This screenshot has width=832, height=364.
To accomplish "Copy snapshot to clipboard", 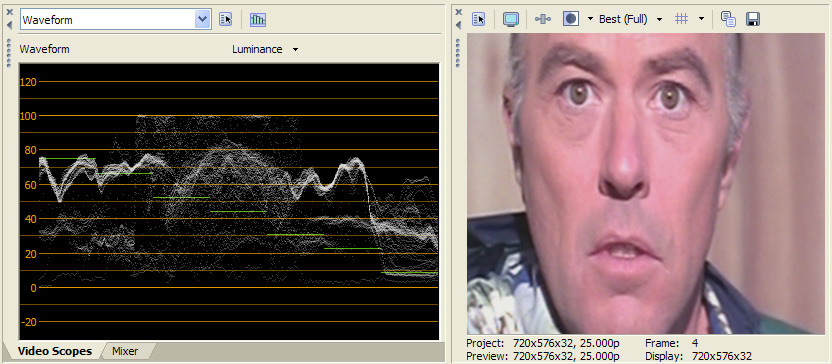I will (728, 19).
